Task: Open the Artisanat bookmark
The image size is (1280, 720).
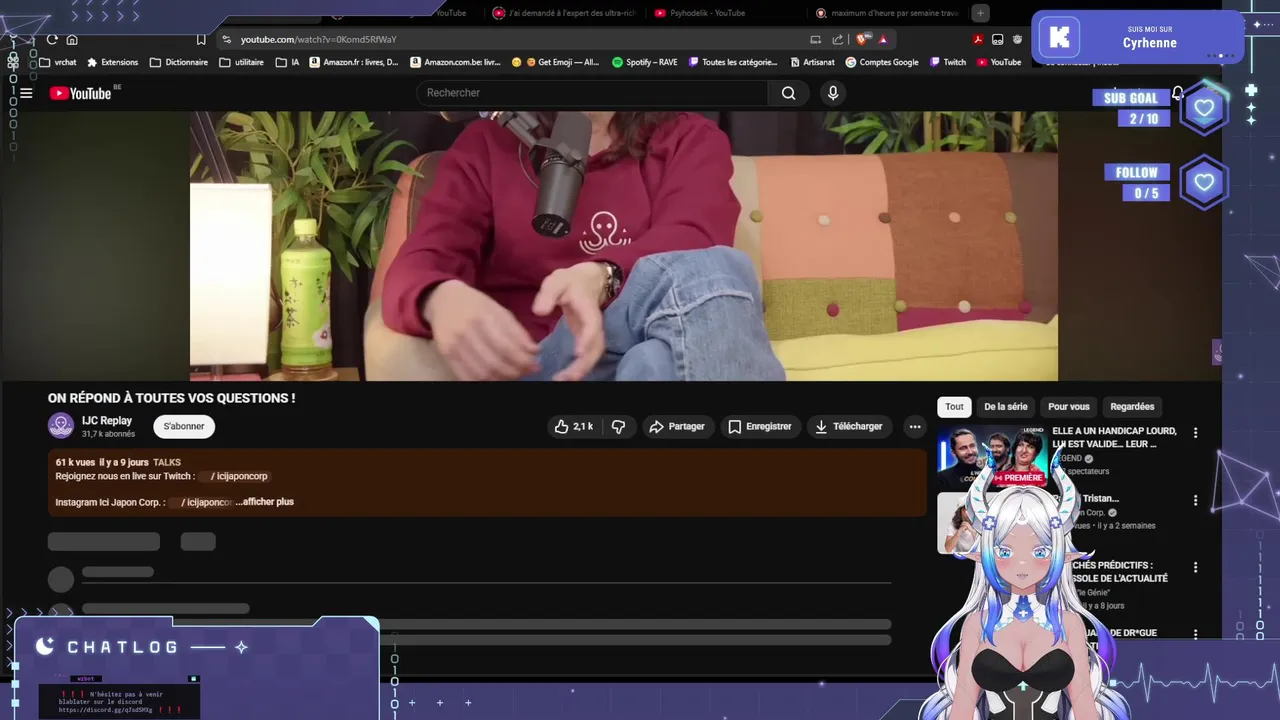Action: point(812,62)
